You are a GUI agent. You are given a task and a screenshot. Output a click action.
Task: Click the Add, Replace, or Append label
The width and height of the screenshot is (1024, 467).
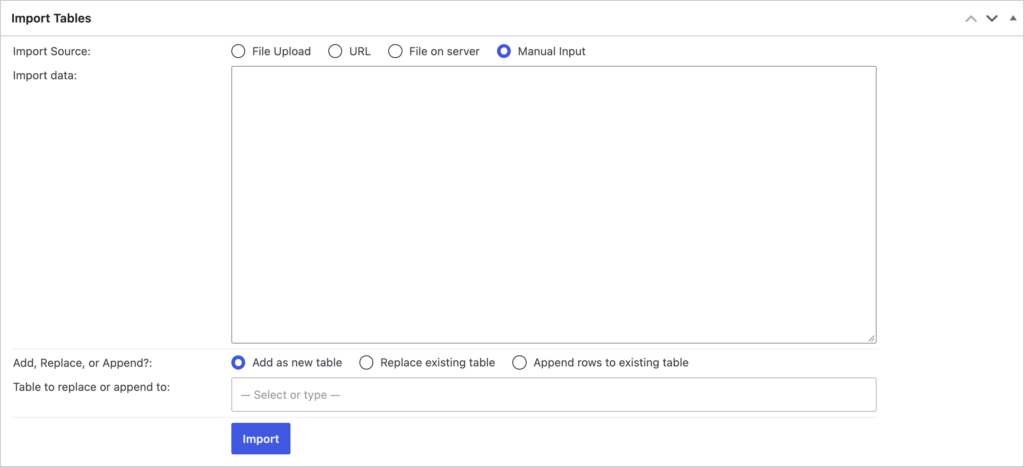(82, 362)
